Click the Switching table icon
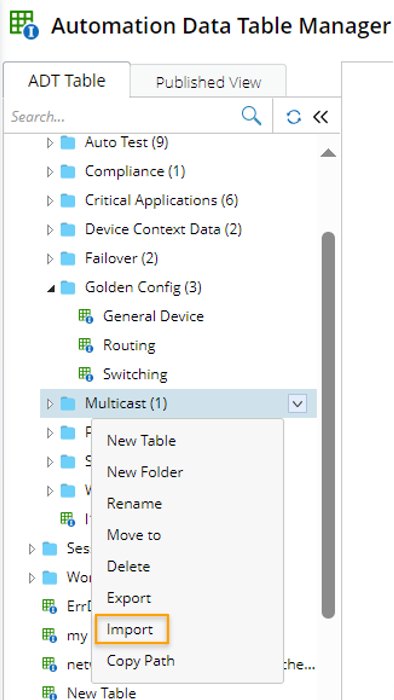The image size is (394, 700). tap(86, 374)
